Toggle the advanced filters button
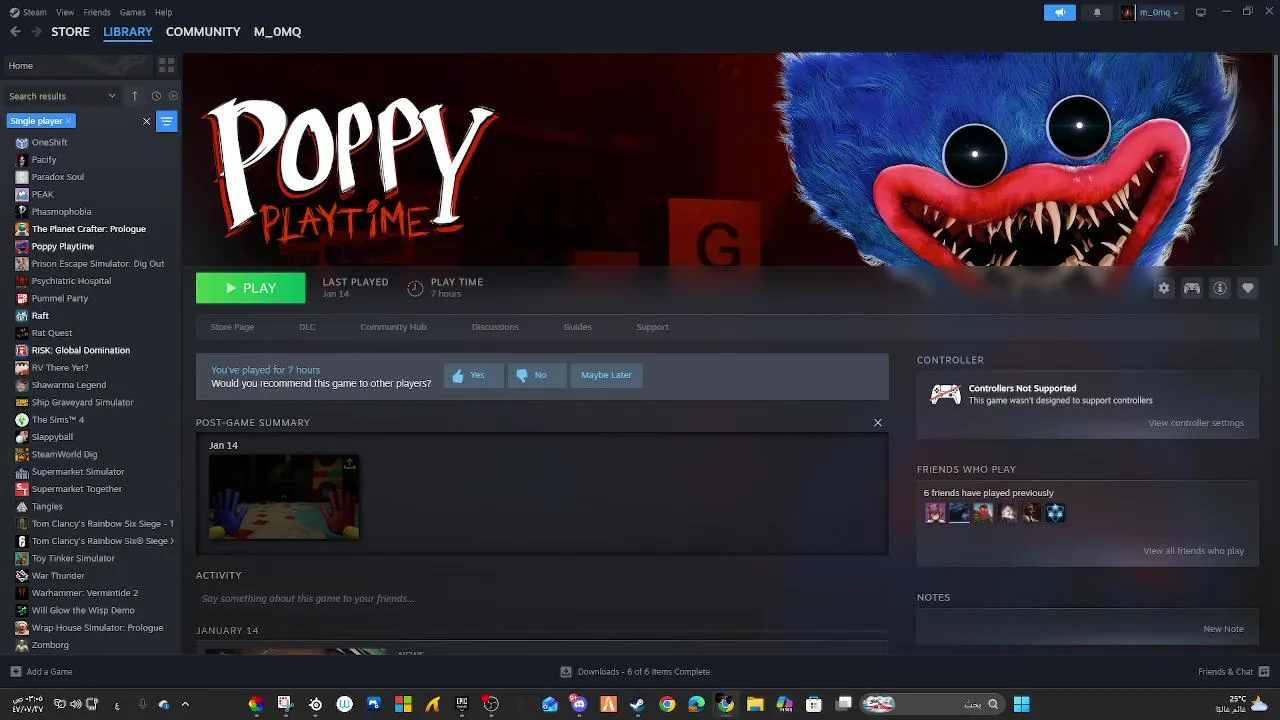Image resolution: width=1280 pixels, height=720 pixels. [167, 121]
